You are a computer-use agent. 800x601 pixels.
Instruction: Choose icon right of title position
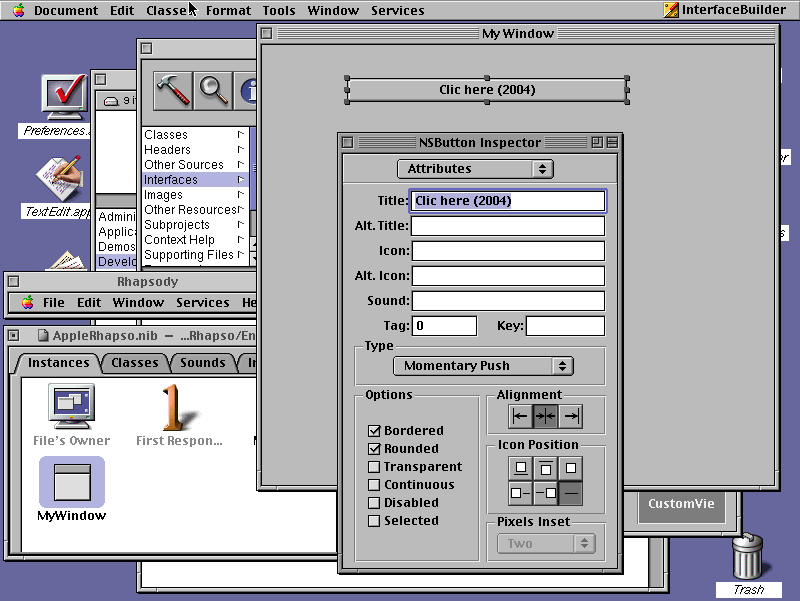[545, 493]
